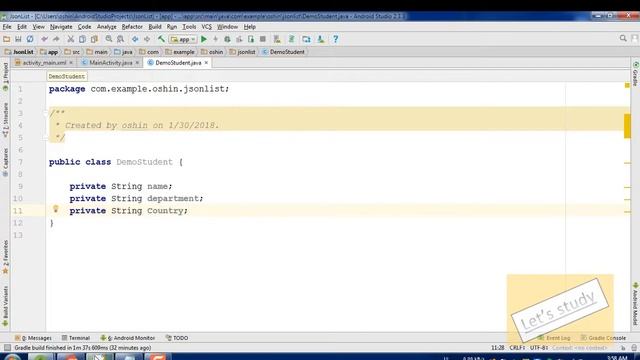
Task: Click the intention lightbulb on line 11
Action: click(x=56, y=209)
